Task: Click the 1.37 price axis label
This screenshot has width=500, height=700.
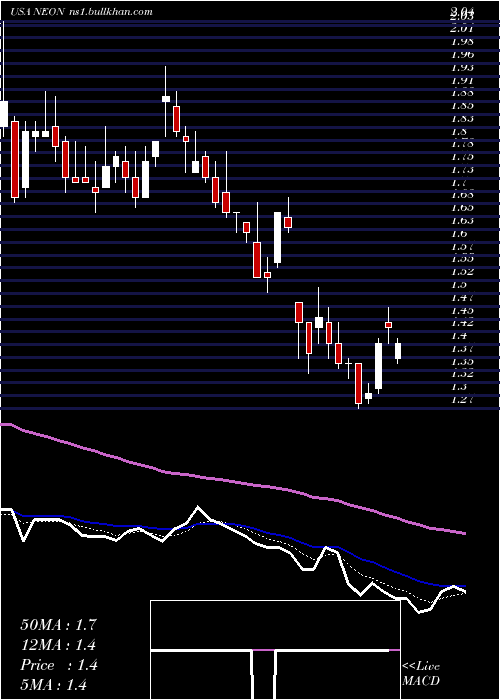Action: (x=462, y=348)
